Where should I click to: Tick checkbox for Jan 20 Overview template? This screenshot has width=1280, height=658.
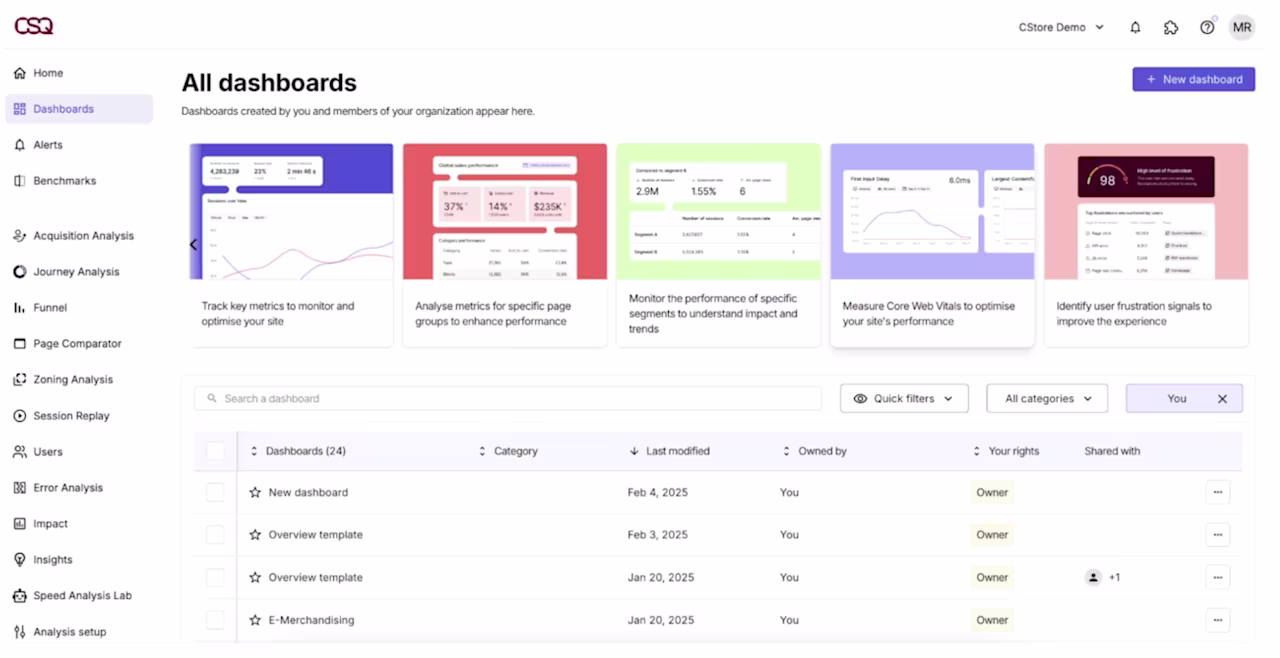[215, 577]
